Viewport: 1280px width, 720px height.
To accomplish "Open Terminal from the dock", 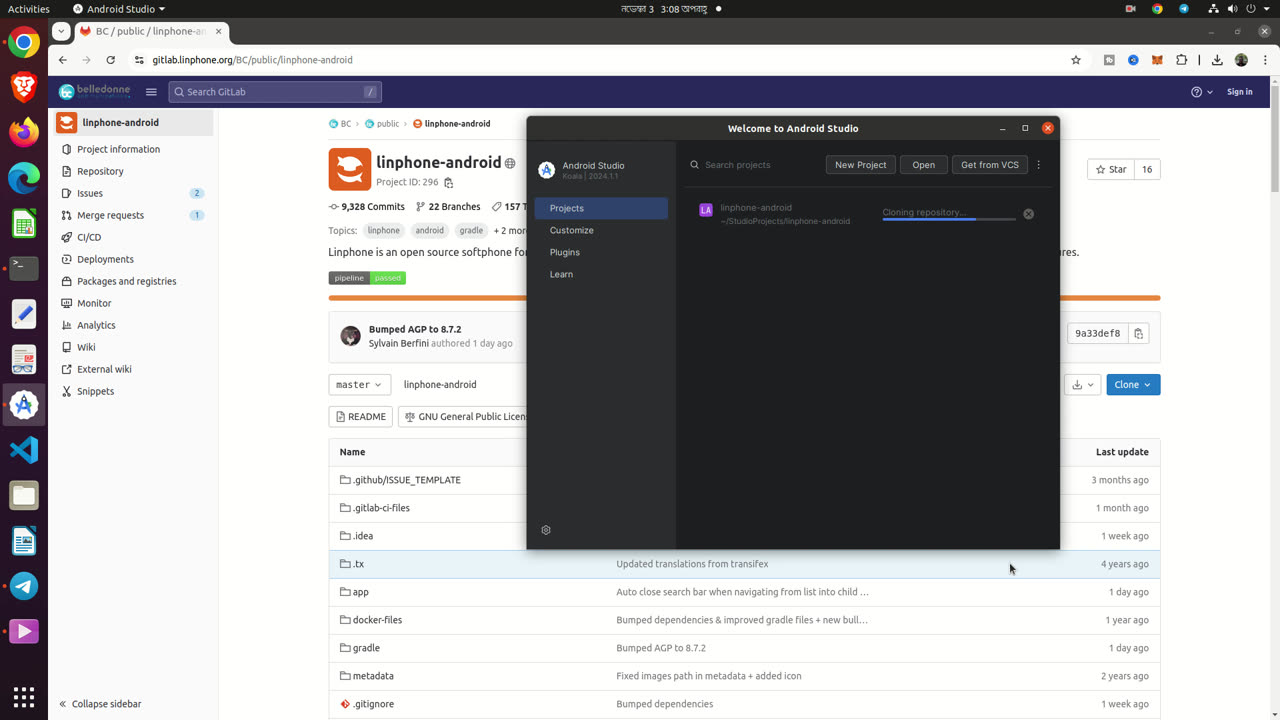I will click(x=24, y=268).
